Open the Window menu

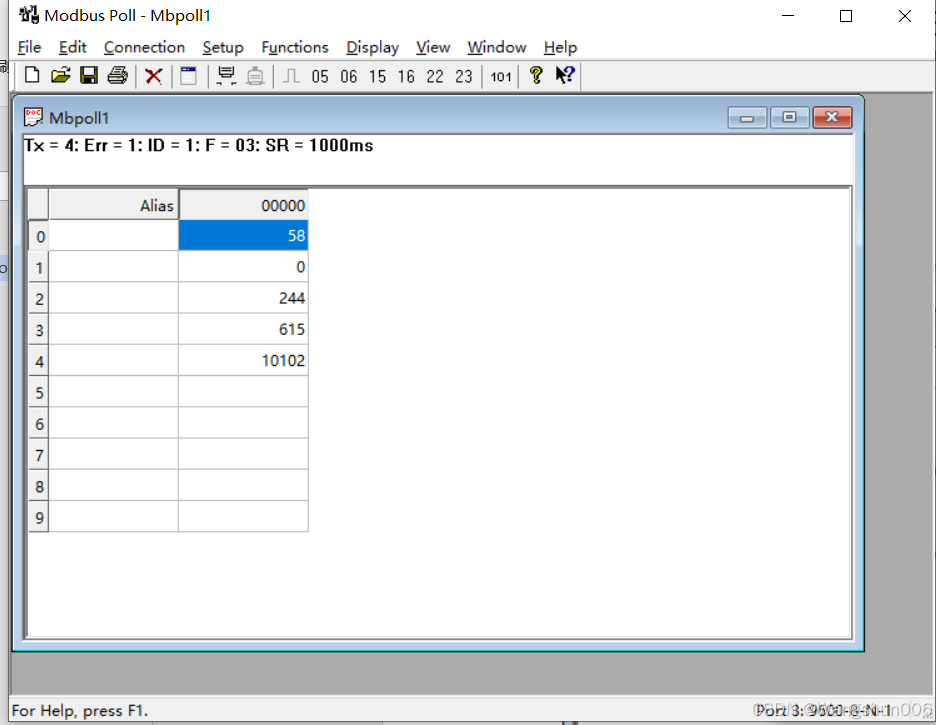(x=497, y=47)
